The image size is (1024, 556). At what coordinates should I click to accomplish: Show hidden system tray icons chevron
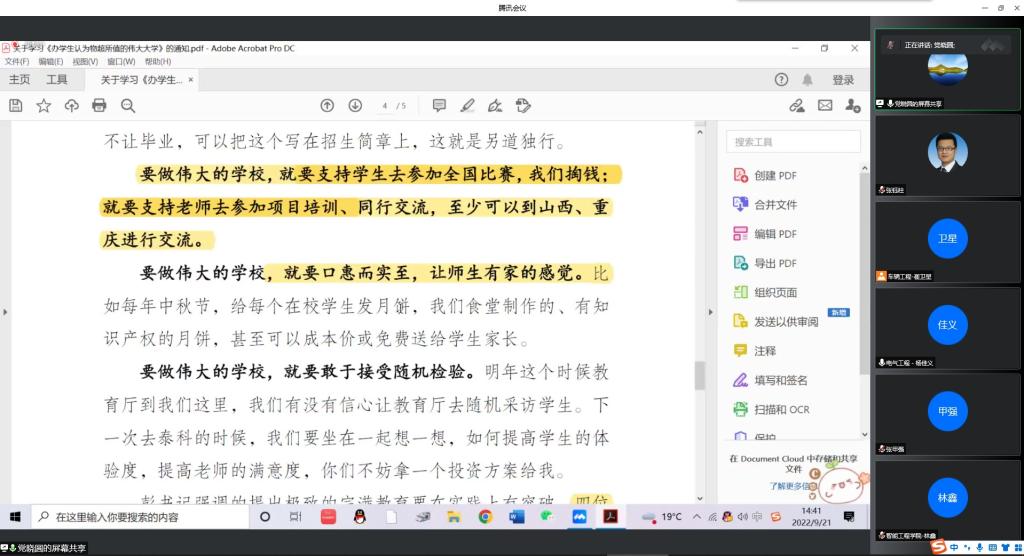[697, 517]
